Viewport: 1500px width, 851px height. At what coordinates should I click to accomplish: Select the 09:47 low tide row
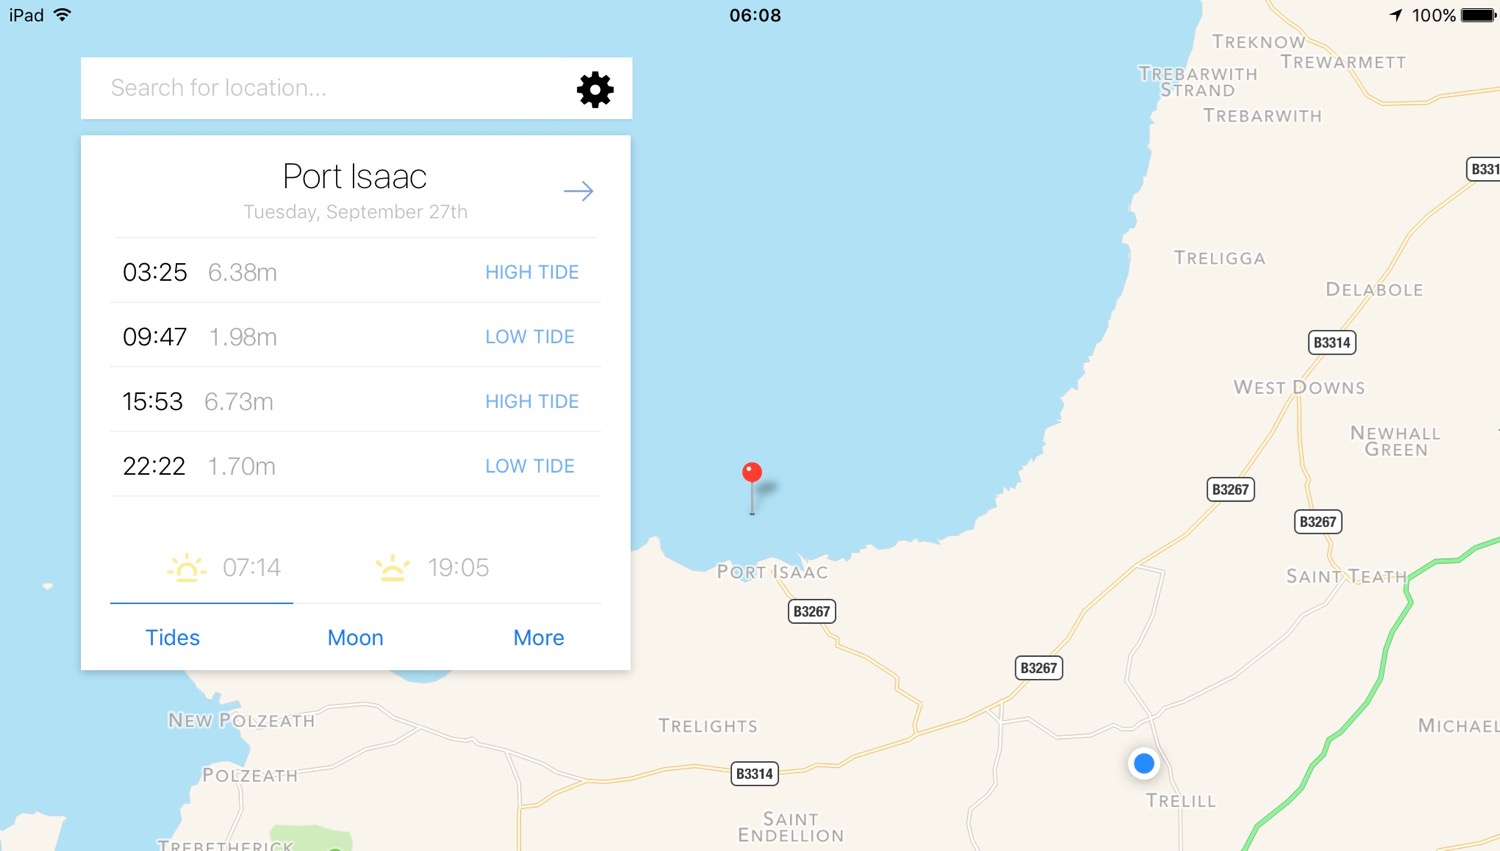pyautogui.click(x=355, y=336)
